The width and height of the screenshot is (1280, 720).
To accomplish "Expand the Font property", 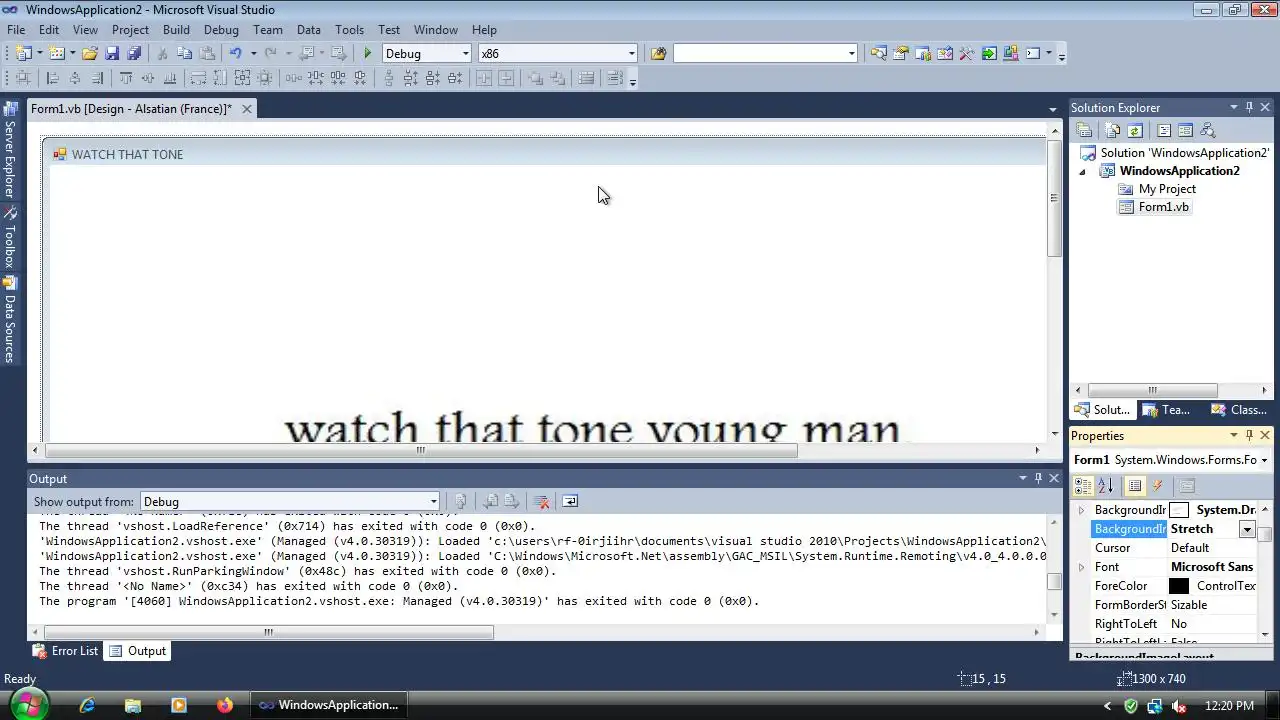I will tap(1081, 567).
